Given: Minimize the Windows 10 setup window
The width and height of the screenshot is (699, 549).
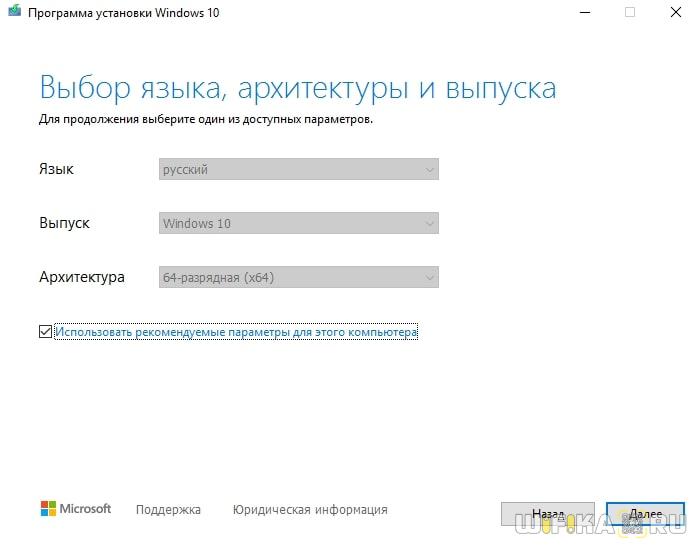Looking at the screenshot, I should pos(585,12).
